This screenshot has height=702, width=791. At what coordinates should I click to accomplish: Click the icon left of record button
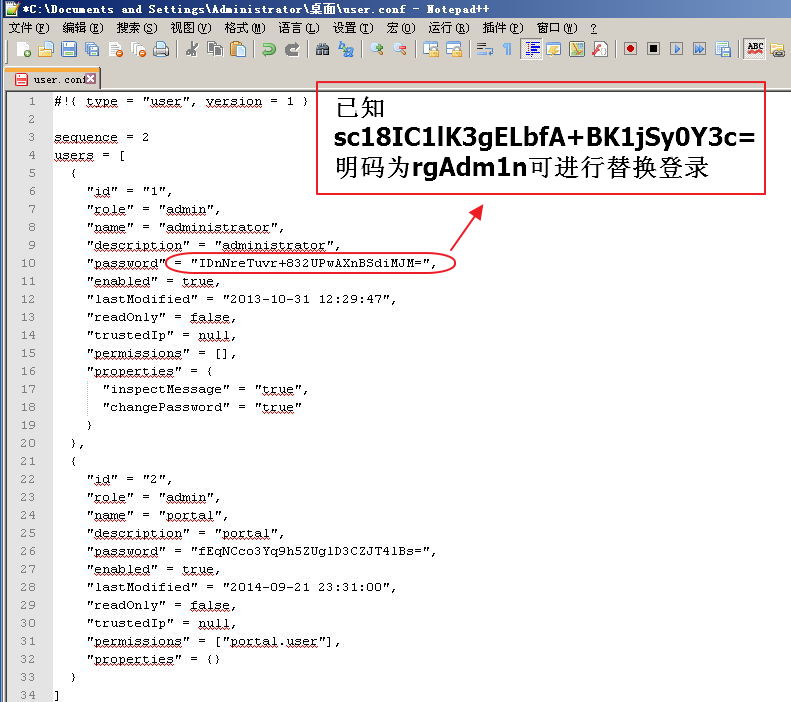coord(600,49)
